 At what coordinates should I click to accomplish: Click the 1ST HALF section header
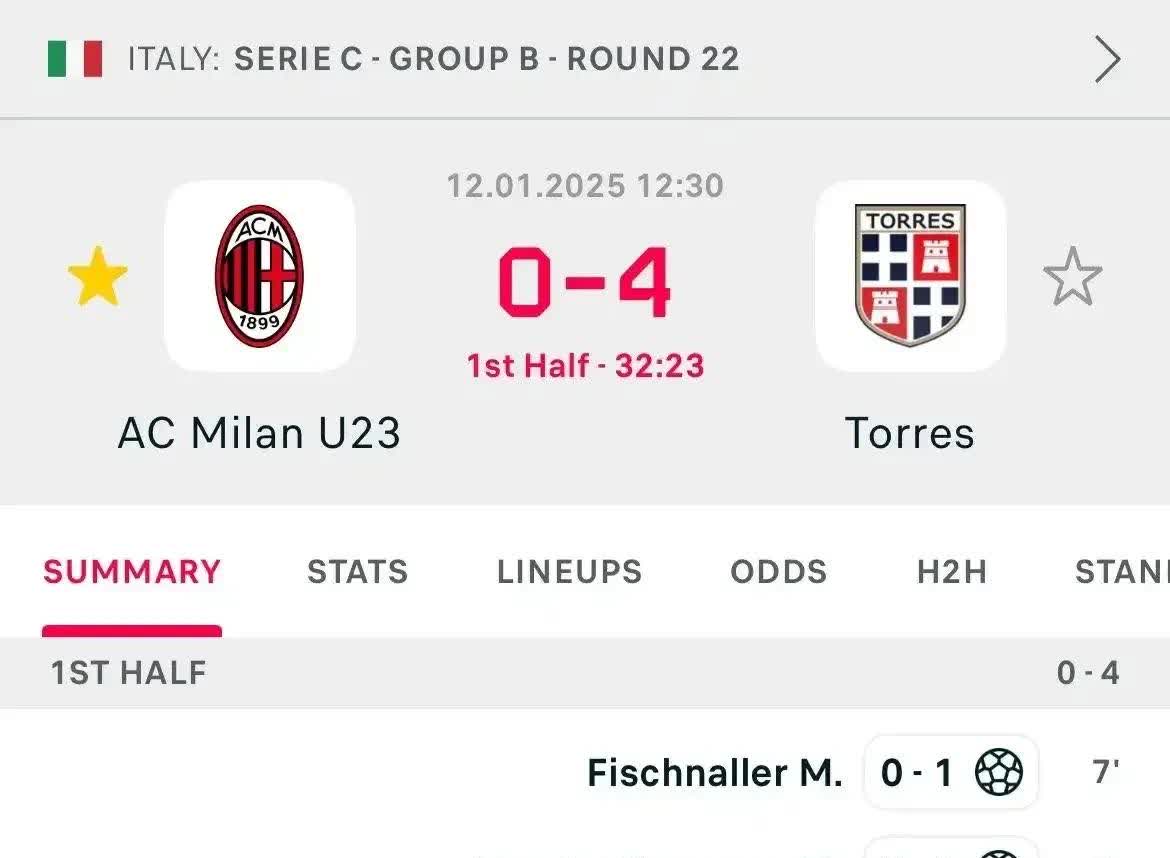585,673
